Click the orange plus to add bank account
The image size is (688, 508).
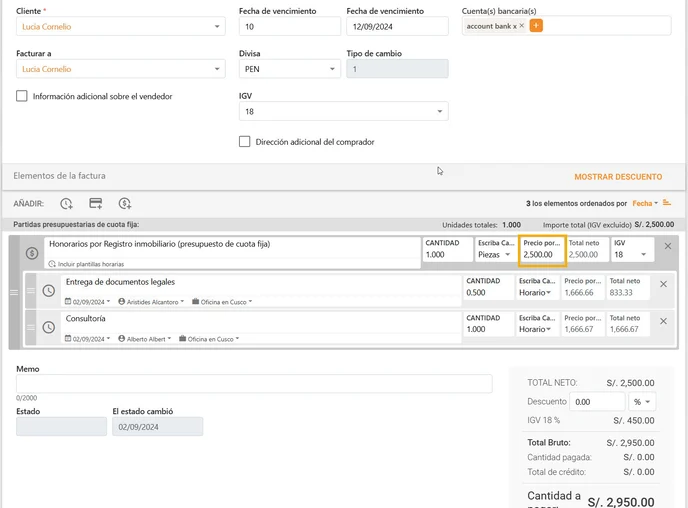click(536, 26)
